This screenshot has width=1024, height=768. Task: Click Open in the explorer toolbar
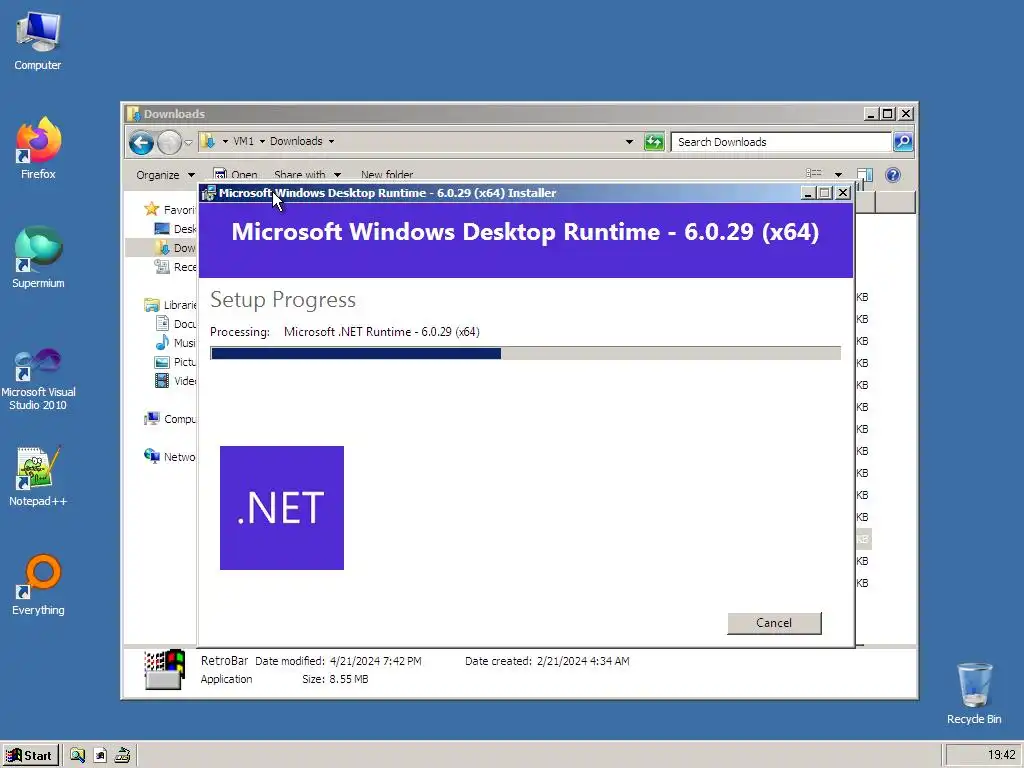point(236,174)
